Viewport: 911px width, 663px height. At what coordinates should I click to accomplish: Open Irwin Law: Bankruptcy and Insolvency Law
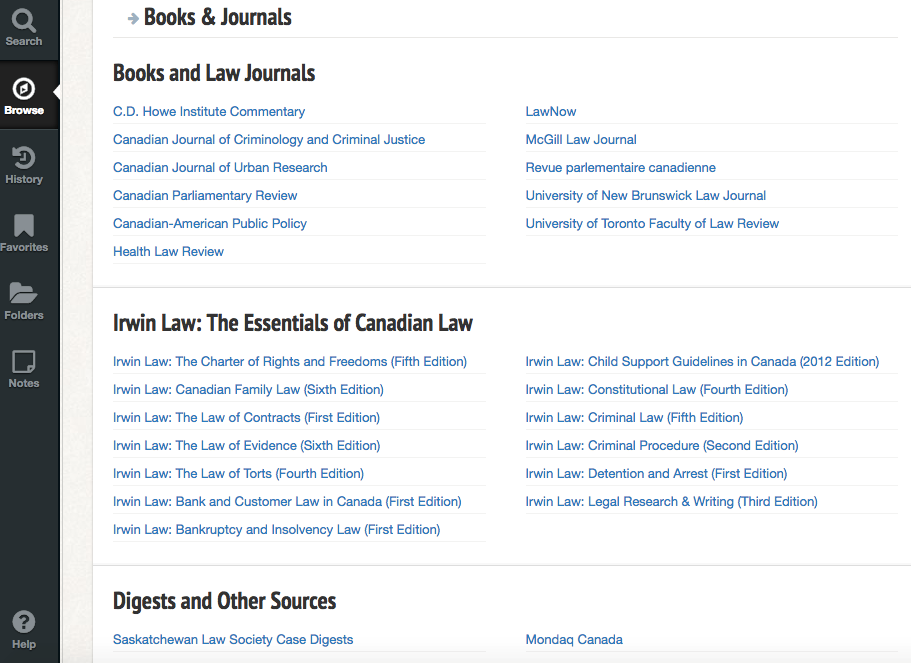277,529
